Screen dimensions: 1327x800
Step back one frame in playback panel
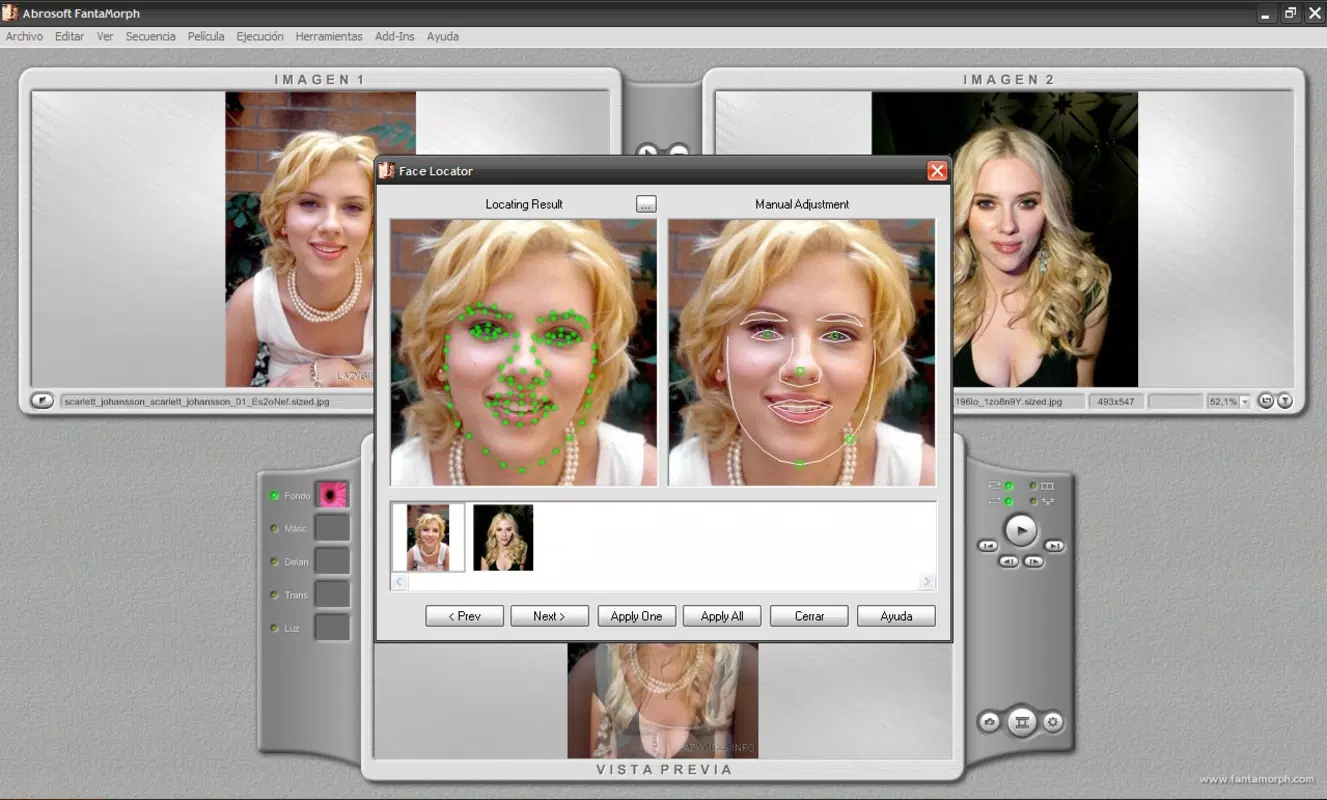click(1009, 562)
